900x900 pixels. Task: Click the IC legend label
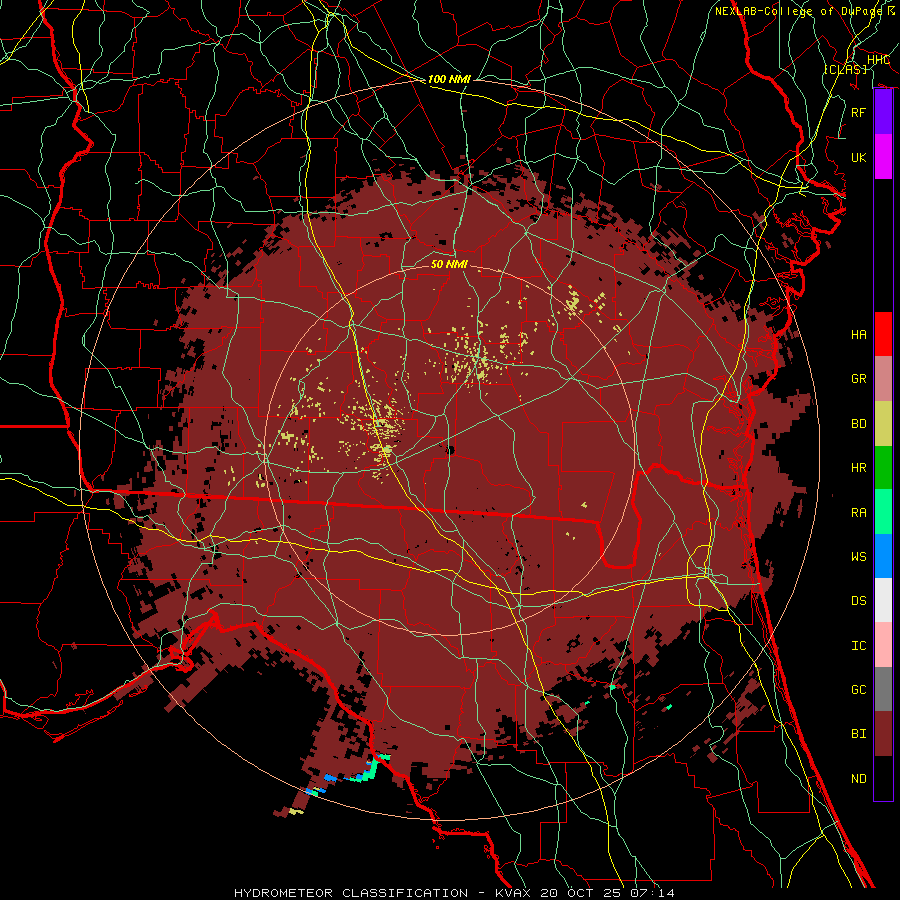(x=859, y=646)
